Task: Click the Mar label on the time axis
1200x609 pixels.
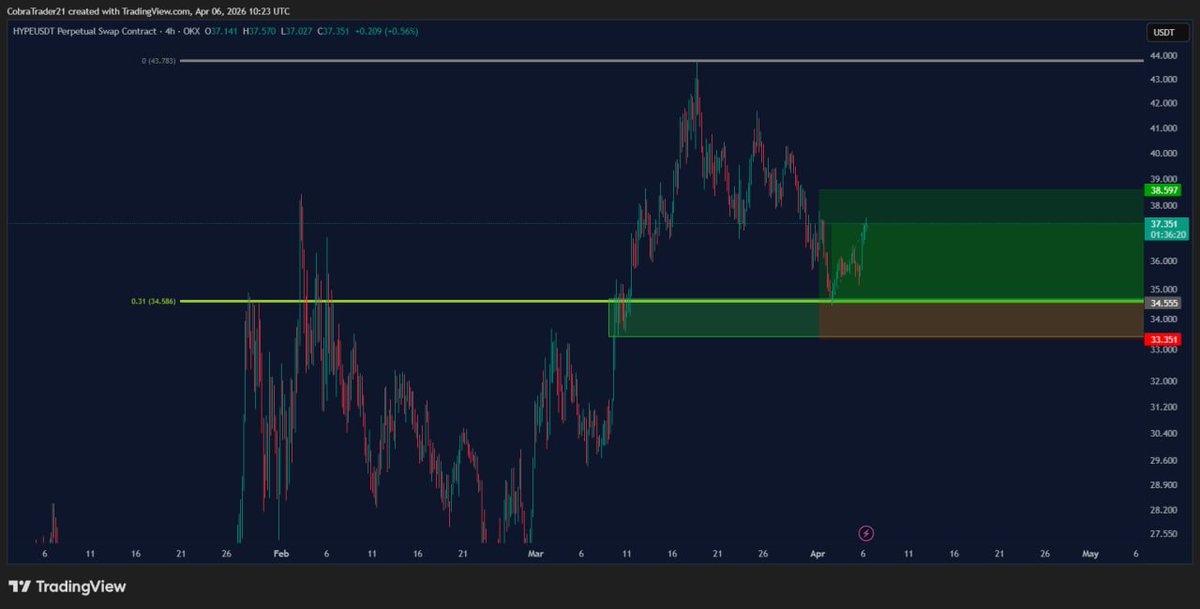Action: point(534,553)
